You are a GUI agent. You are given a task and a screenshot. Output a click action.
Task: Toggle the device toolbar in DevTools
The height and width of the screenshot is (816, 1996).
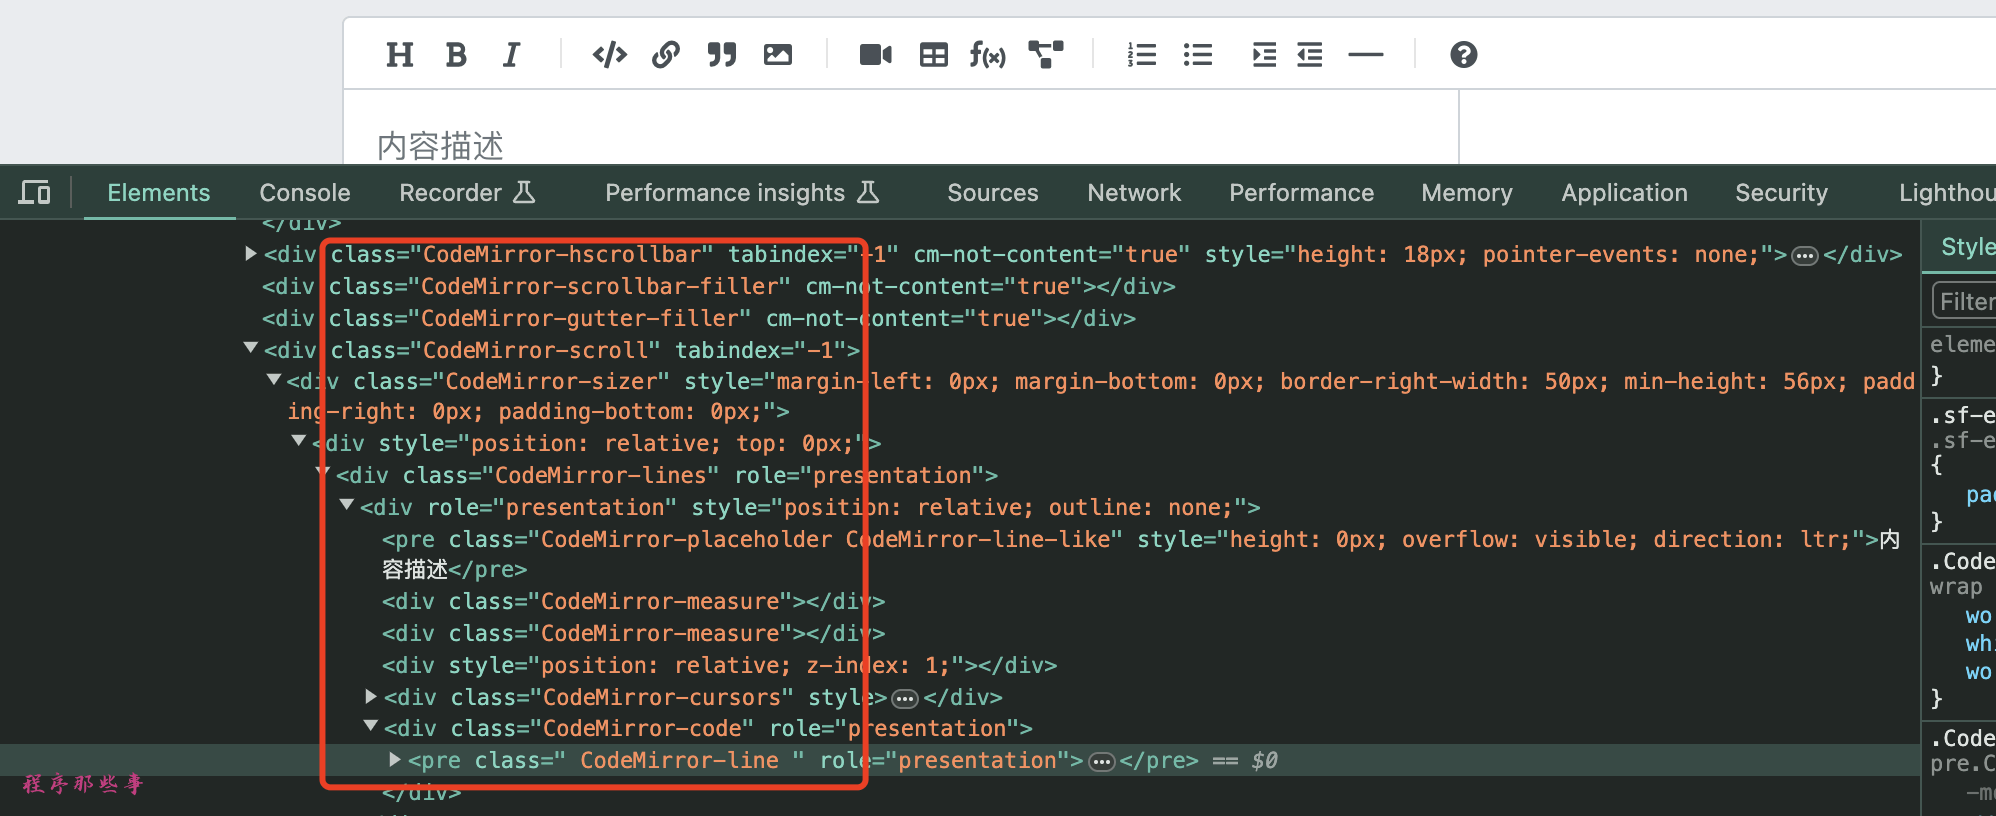click(x=35, y=192)
